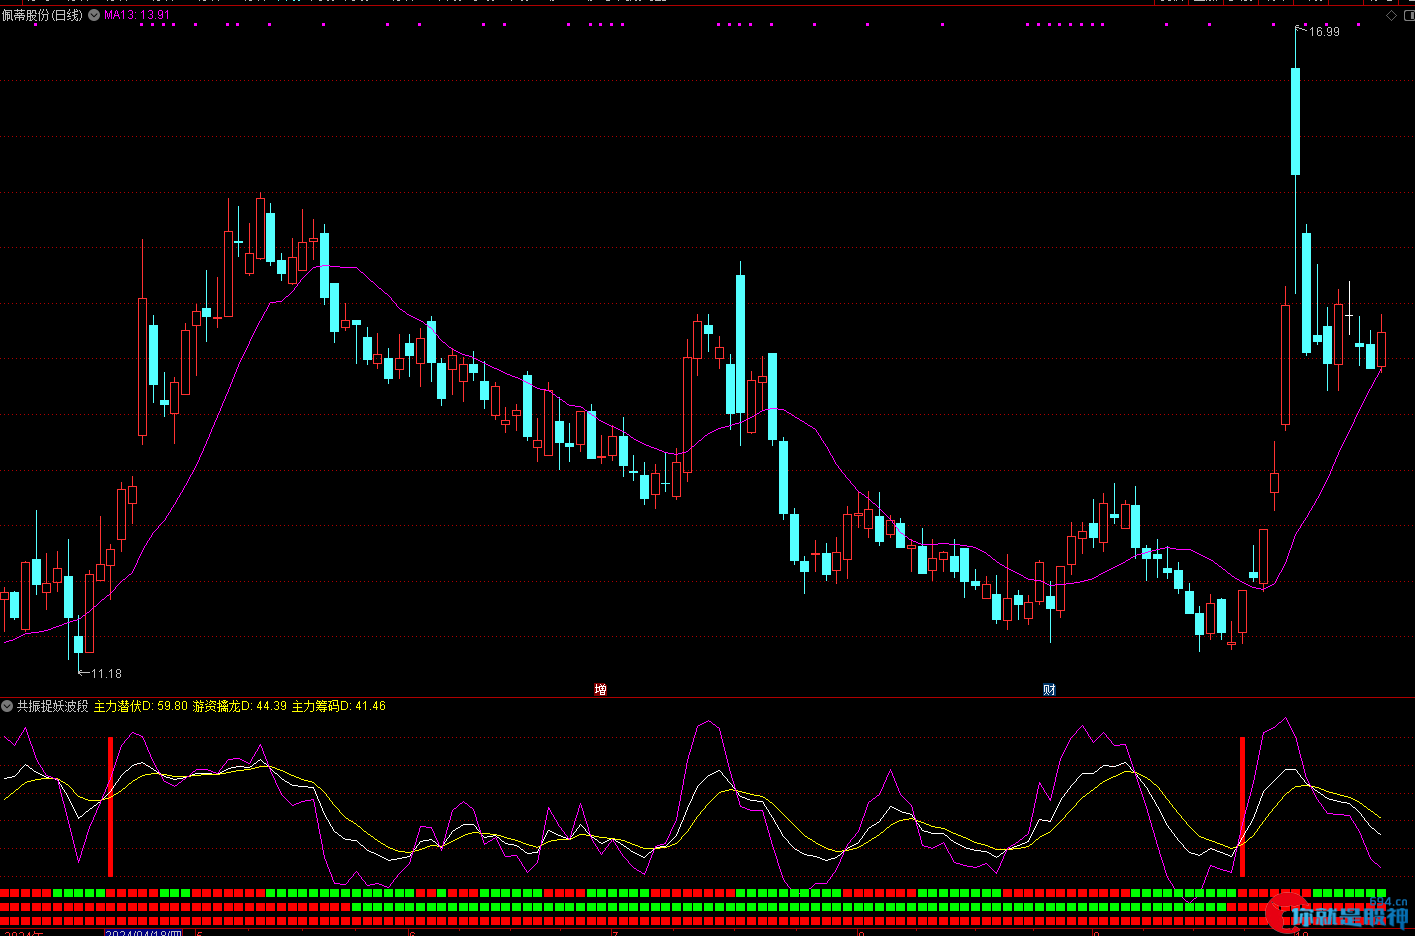Click the red 增 event marker
1415x936 pixels.
(600, 689)
